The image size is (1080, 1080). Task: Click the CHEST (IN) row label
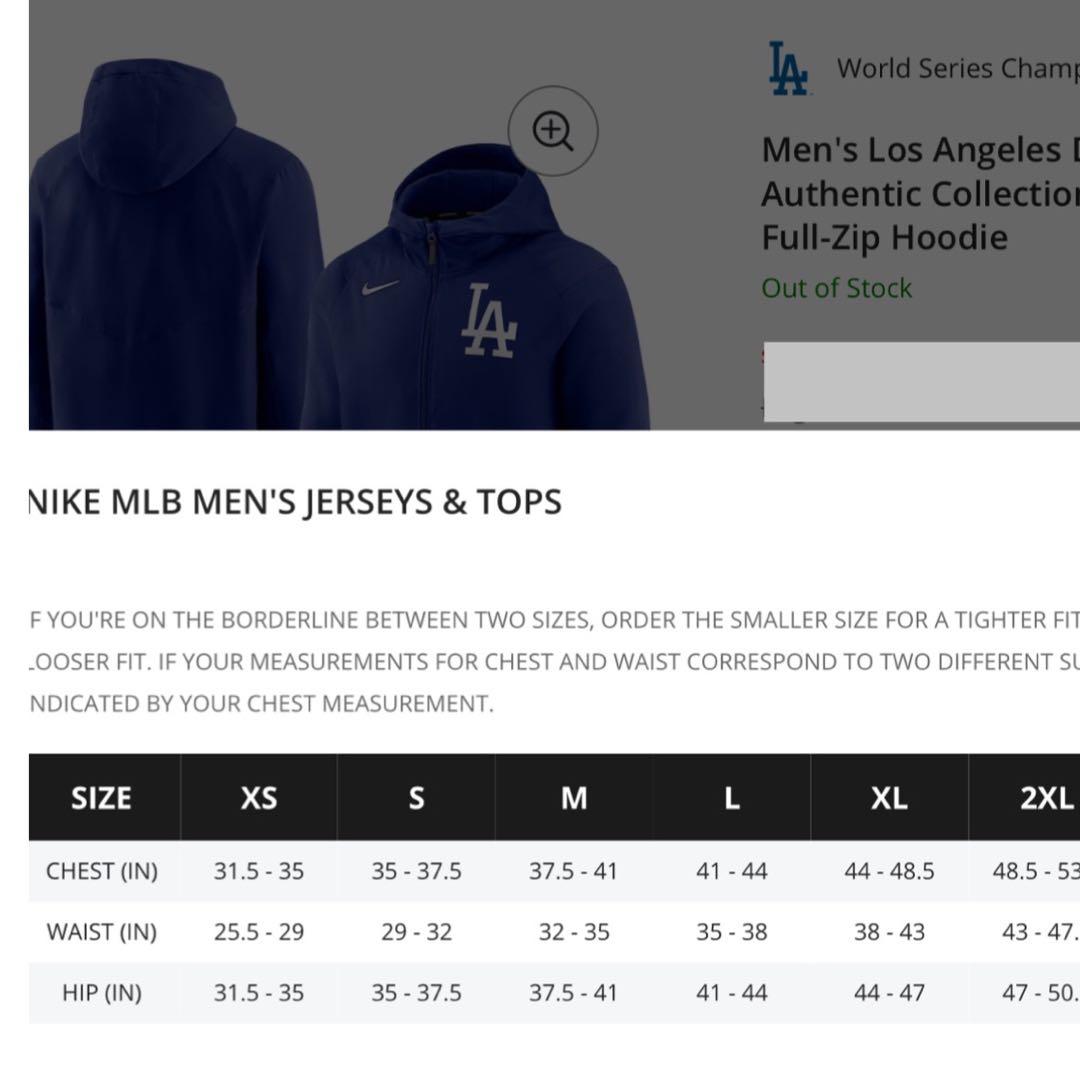(x=103, y=870)
